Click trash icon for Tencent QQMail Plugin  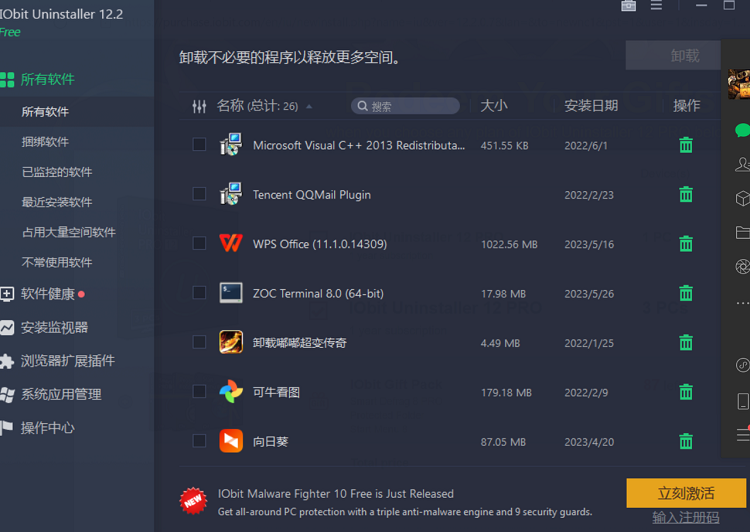click(x=686, y=194)
